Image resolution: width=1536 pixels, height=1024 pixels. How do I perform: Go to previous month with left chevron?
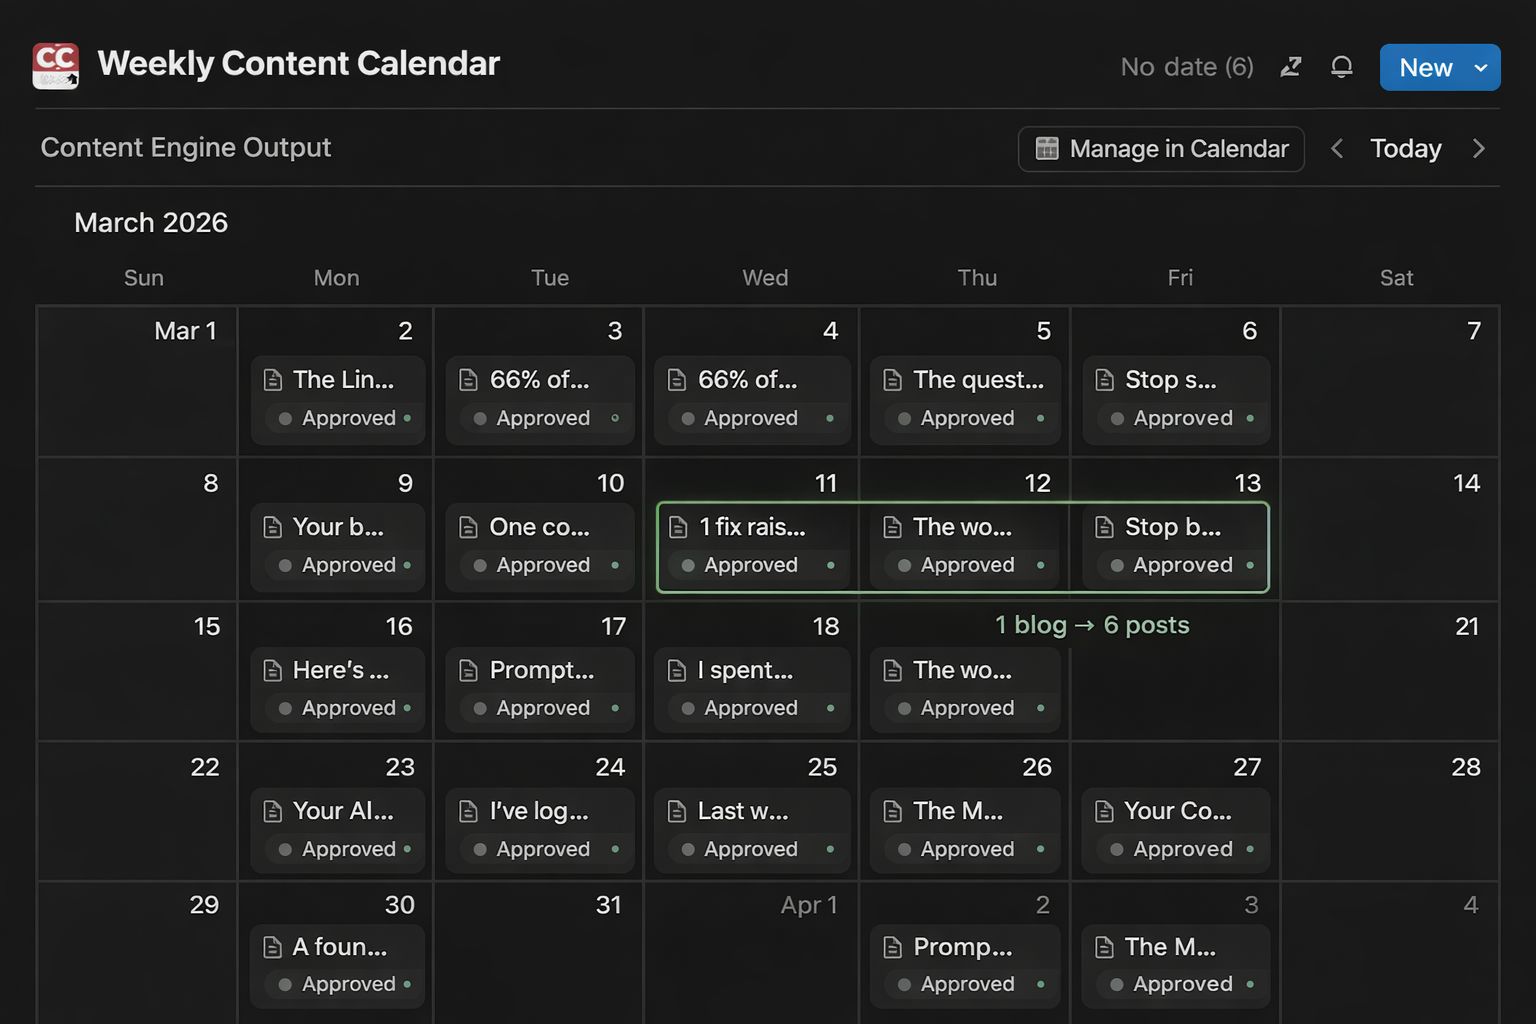1337,149
